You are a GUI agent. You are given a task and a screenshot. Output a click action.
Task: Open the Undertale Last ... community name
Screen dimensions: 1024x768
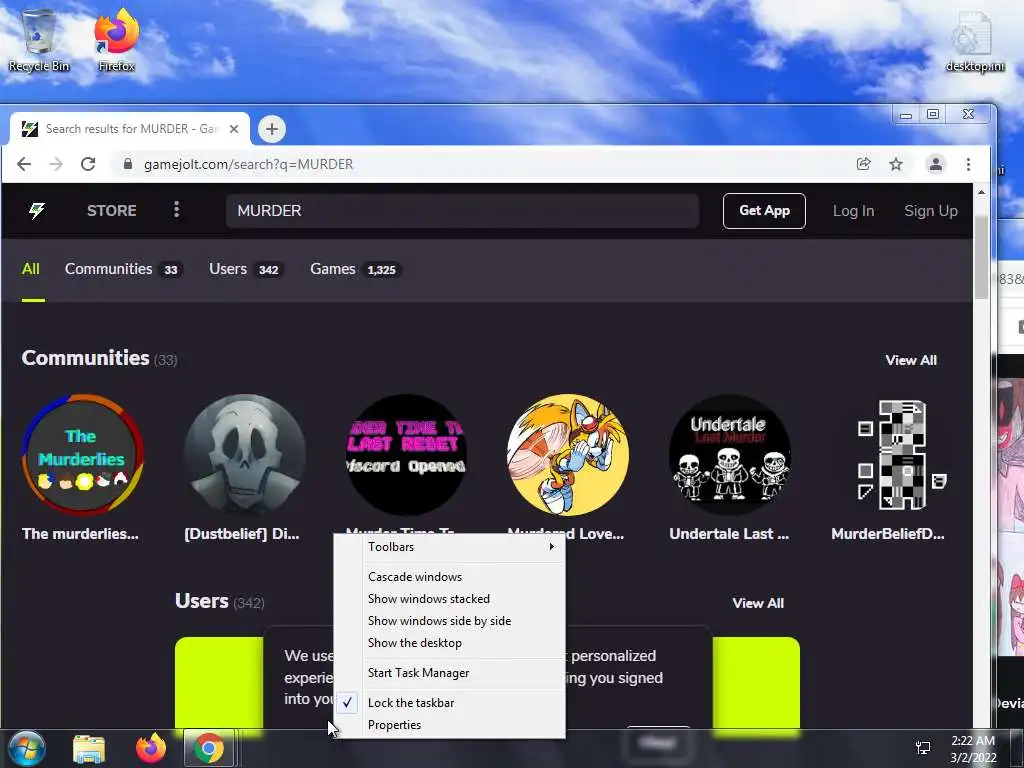point(729,534)
